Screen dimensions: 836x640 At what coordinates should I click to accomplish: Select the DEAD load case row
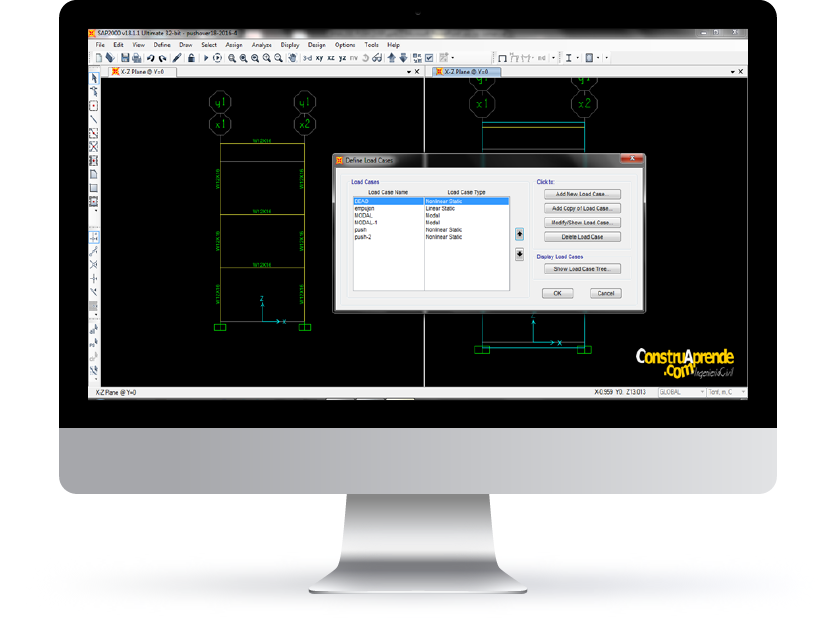431,201
